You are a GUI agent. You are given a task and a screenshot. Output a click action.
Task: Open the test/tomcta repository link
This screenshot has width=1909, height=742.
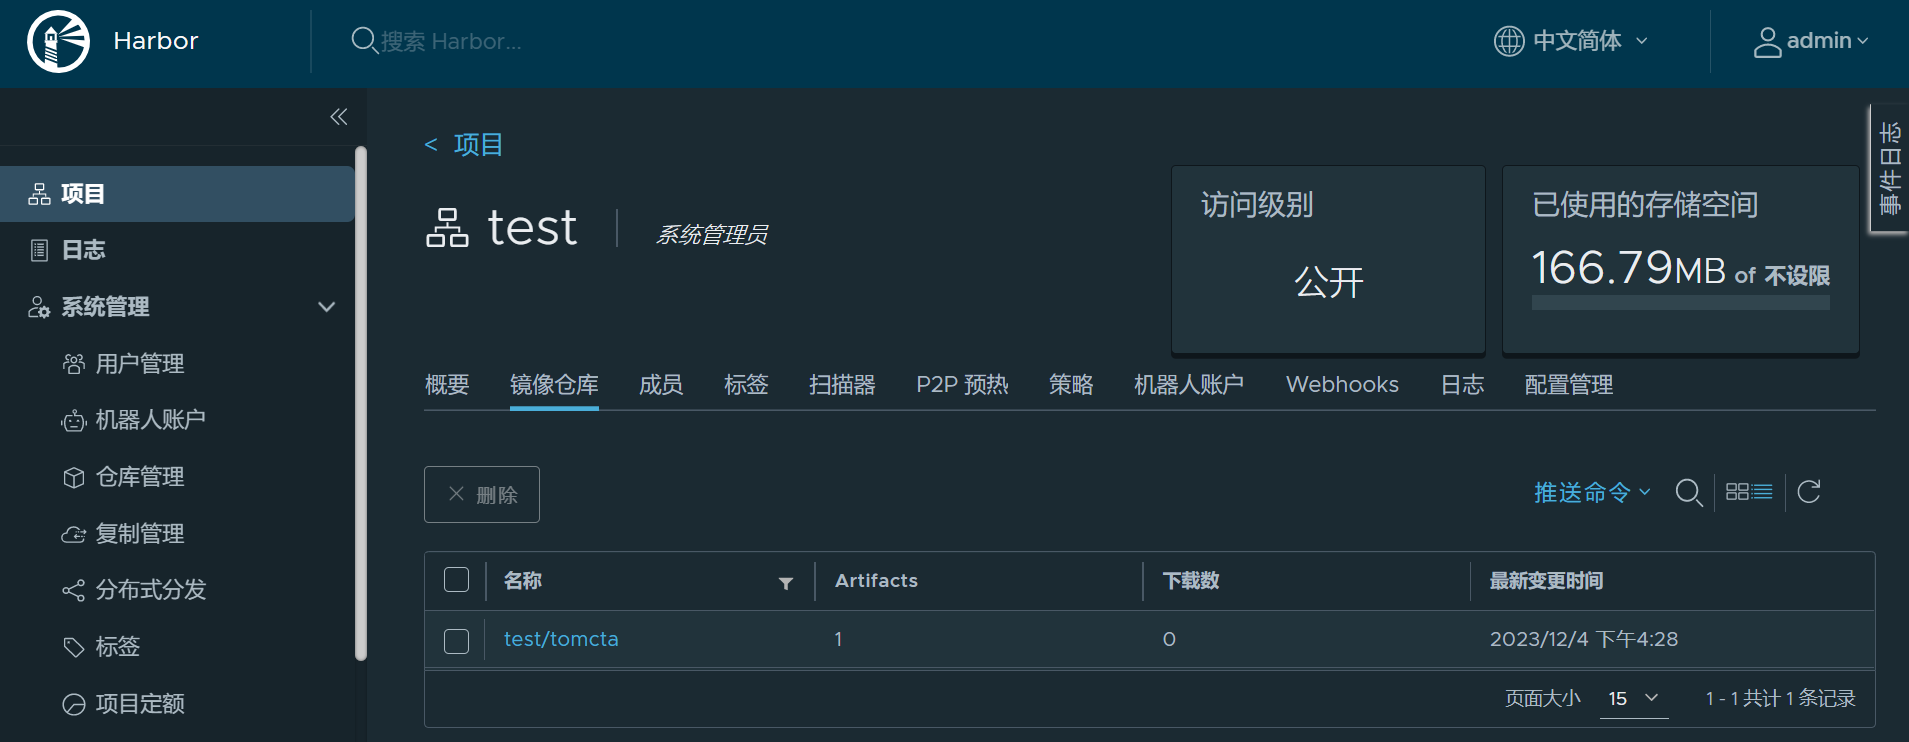pyautogui.click(x=561, y=639)
